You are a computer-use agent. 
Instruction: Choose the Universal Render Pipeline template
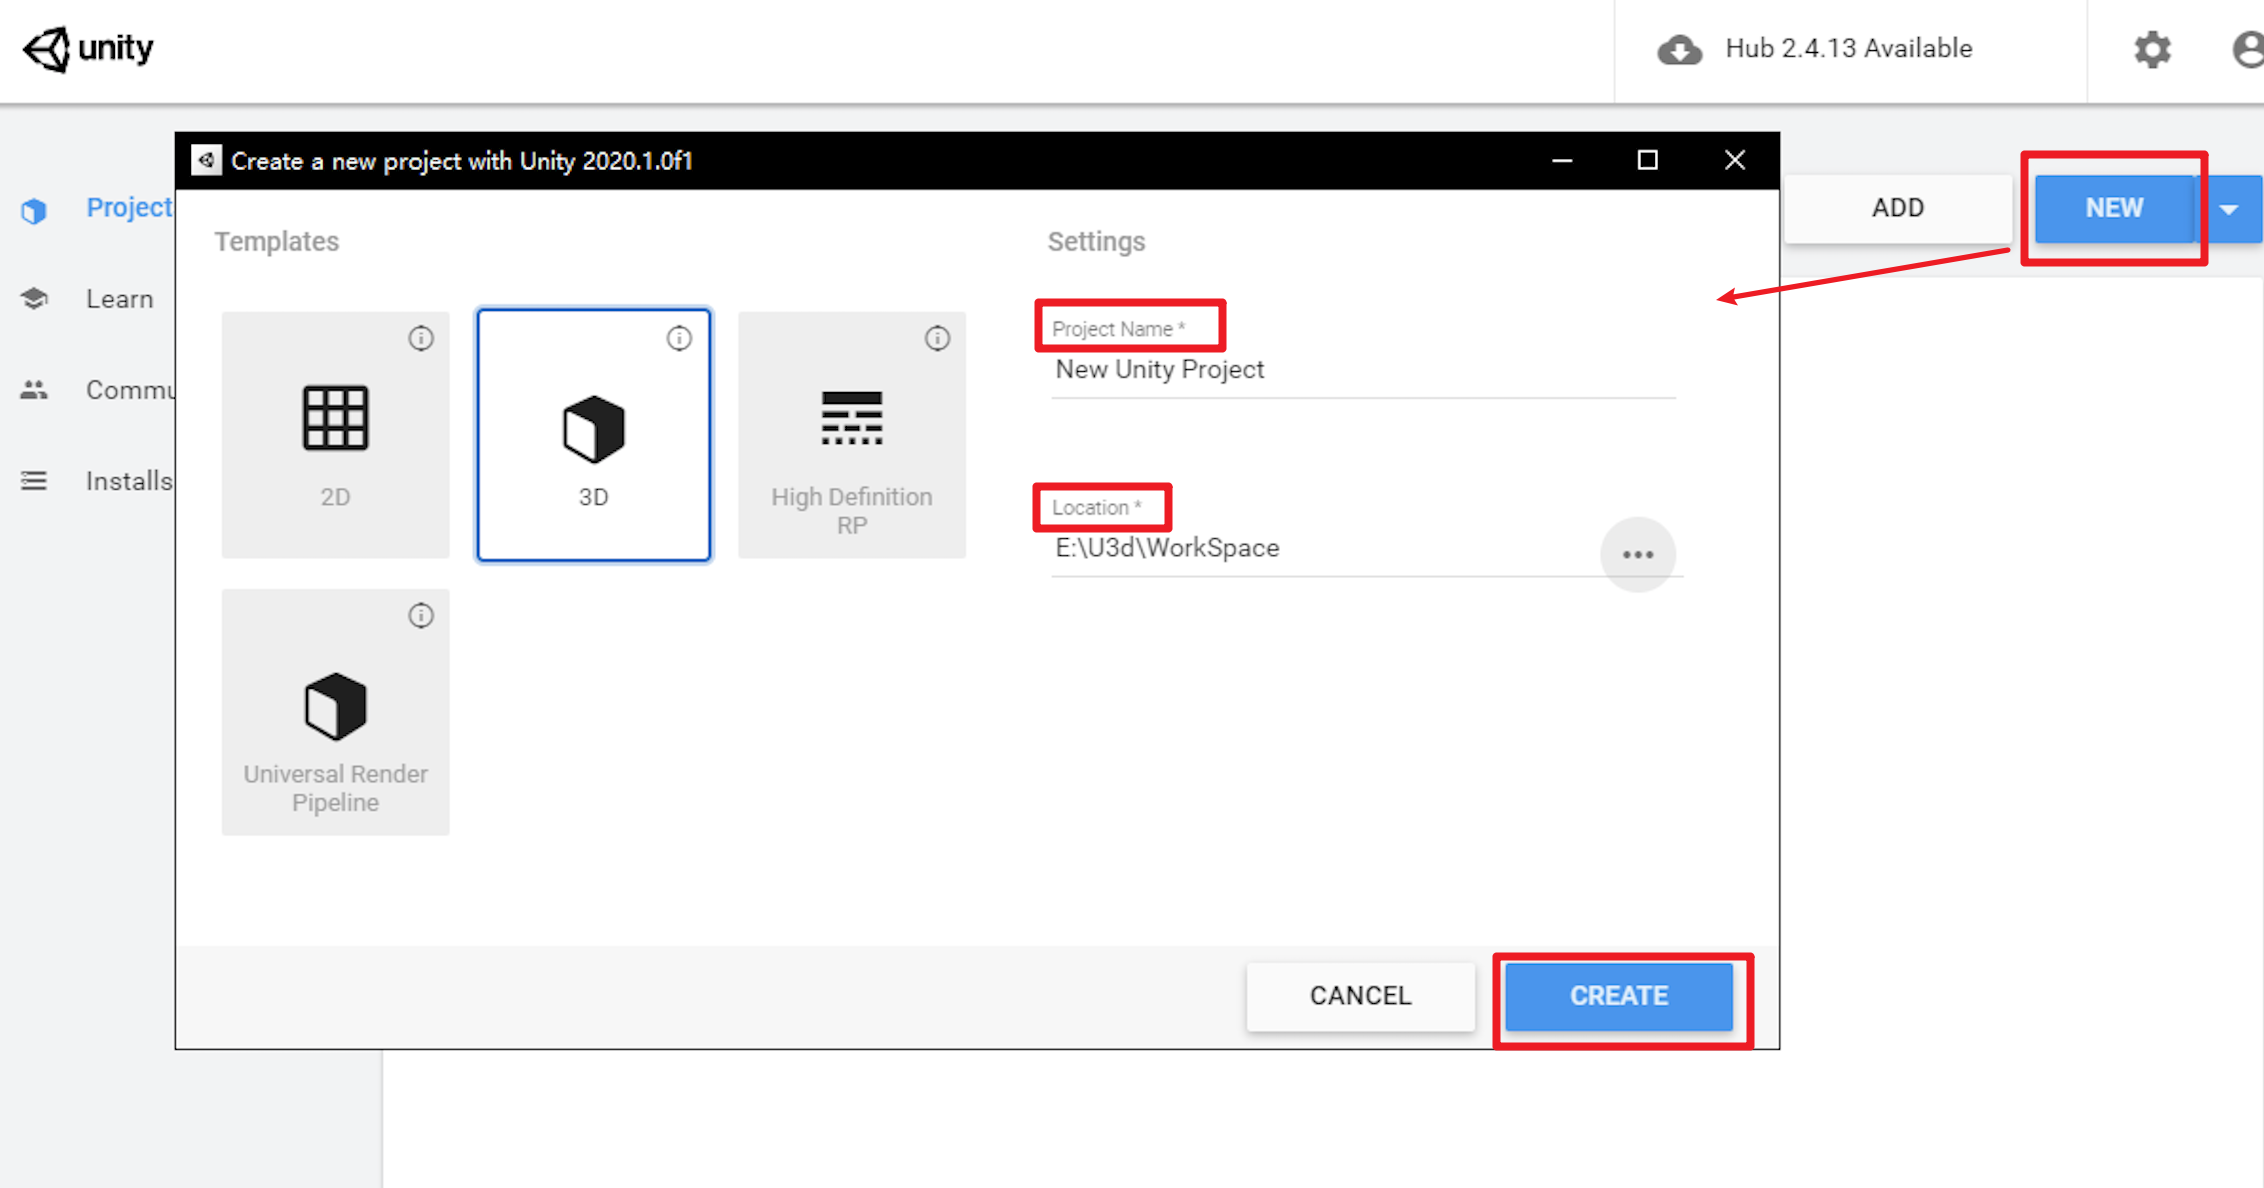click(335, 712)
